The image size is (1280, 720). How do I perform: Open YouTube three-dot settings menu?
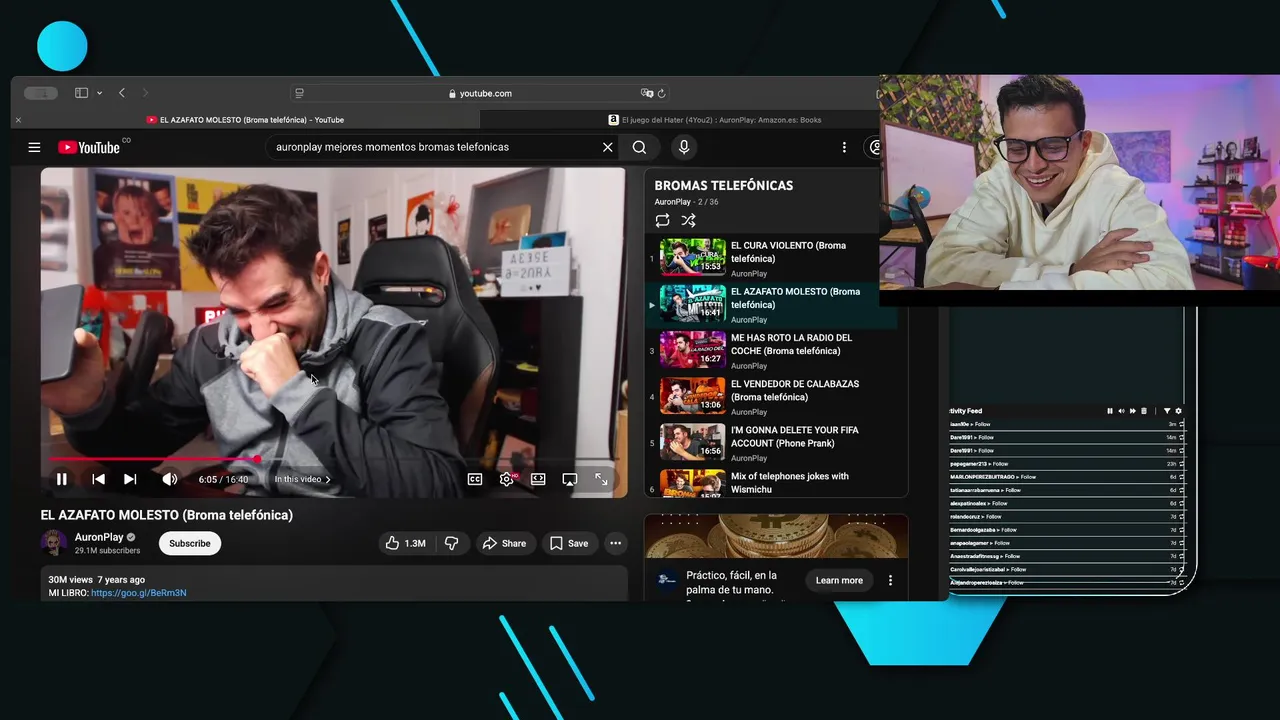(844, 147)
